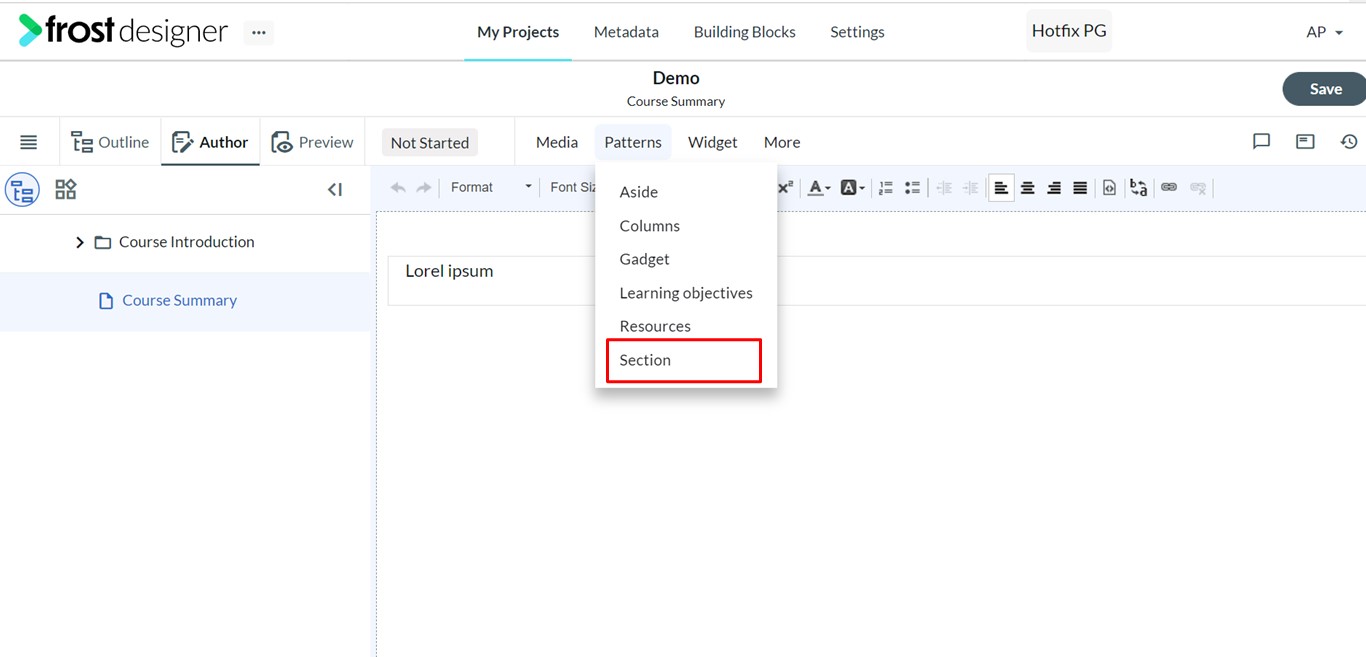Choose the Learning objectives pattern
Image resolution: width=1366 pixels, height=657 pixels.
(686, 293)
